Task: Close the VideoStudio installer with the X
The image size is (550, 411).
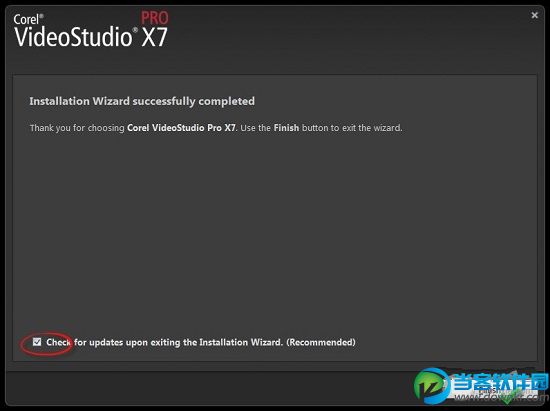Action: click(534, 15)
